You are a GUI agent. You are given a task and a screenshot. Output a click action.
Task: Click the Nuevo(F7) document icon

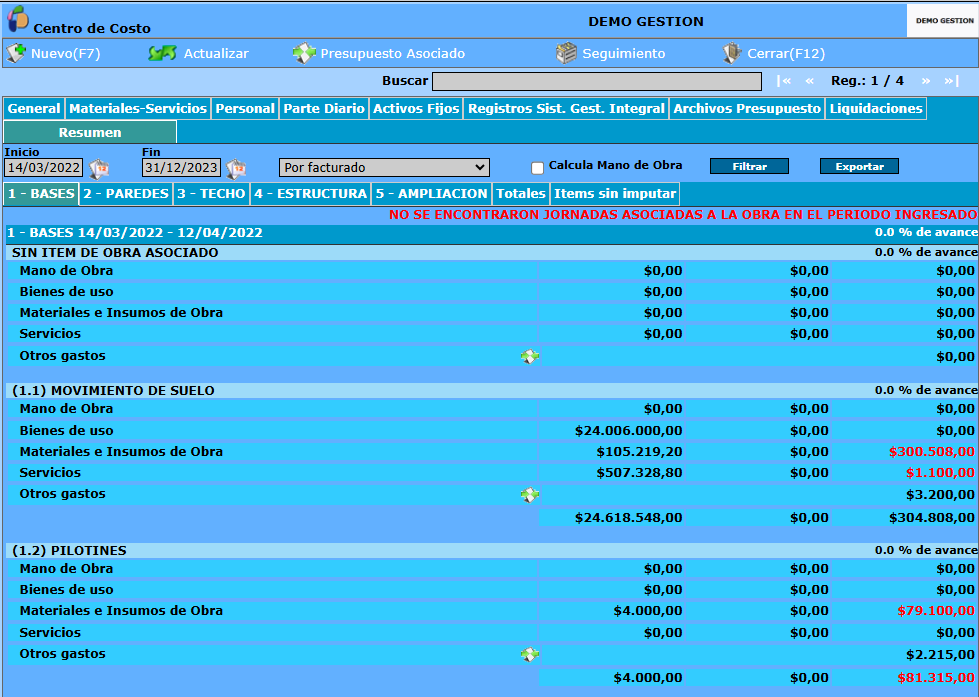pyautogui.click(x=16, y=53)
